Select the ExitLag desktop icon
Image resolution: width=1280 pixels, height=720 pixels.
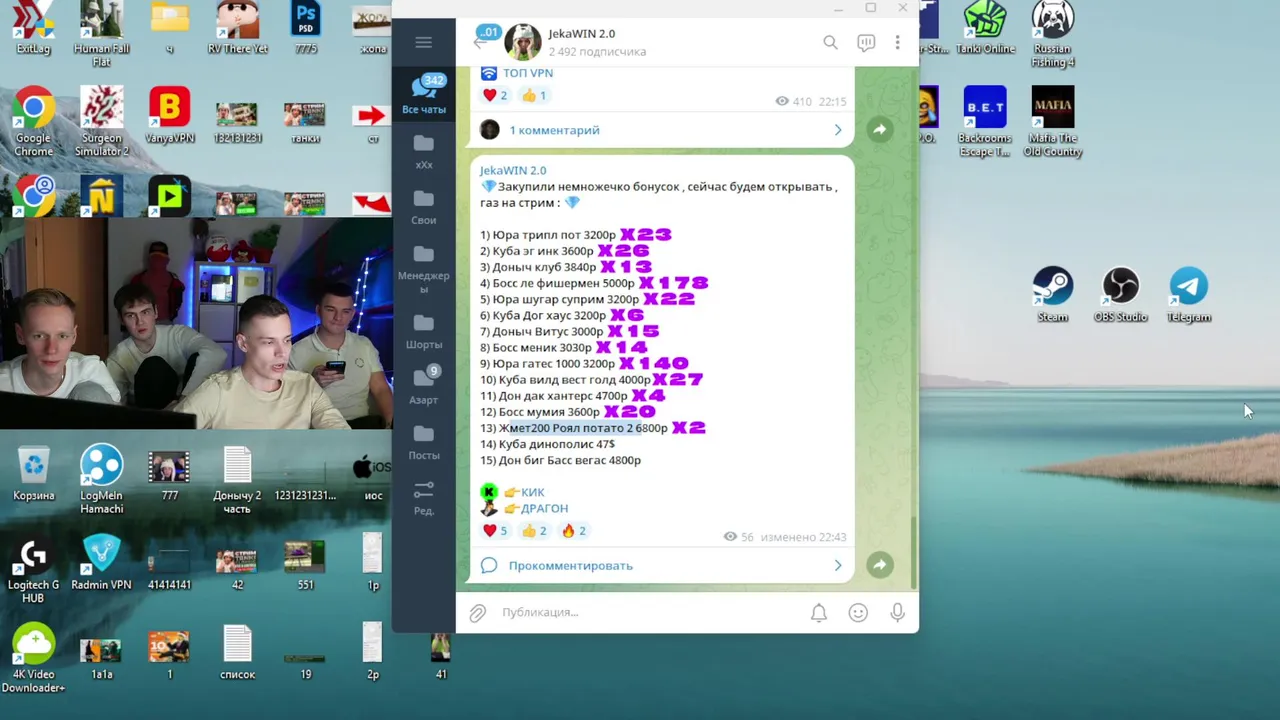[33, 27]
